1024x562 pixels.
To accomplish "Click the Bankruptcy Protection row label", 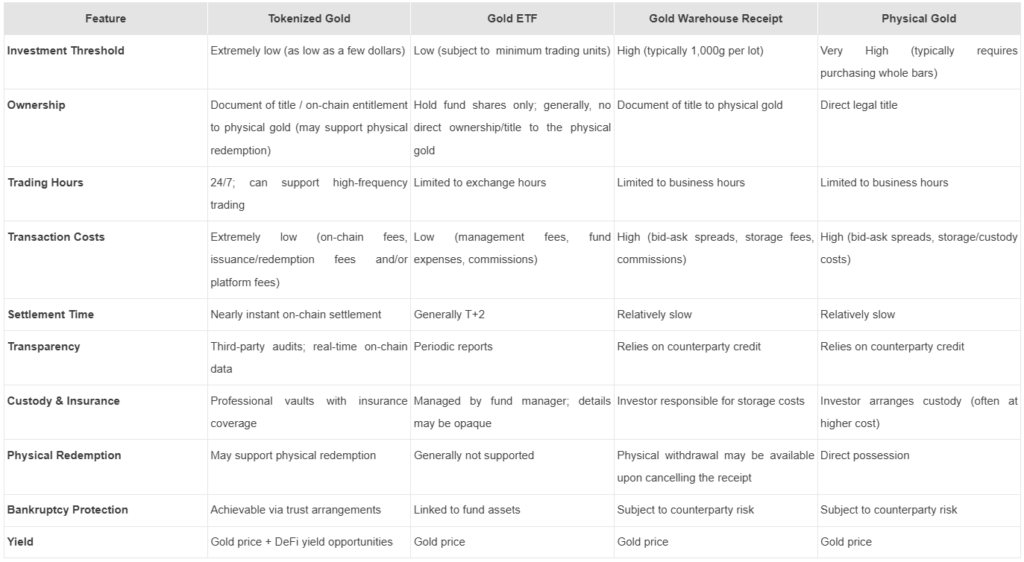I will (x=67, y=510).
